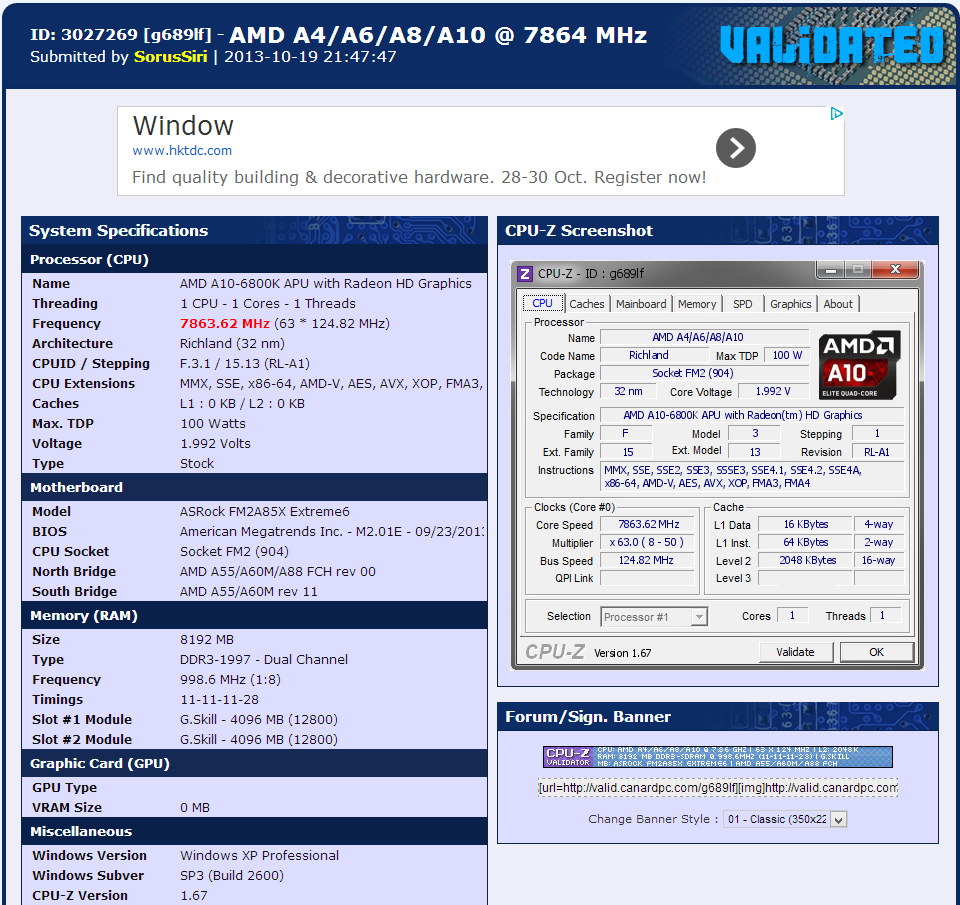Click the DDR3-1997 - Dual Channel text
This screenshot has height=905, width=960.
pyautogui.click(x=264, y=659)
